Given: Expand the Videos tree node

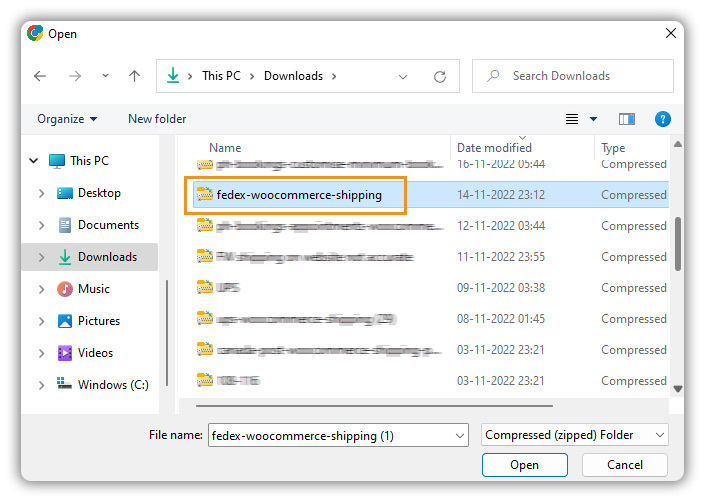Looking at the screenshot, I should click(41, 353).
